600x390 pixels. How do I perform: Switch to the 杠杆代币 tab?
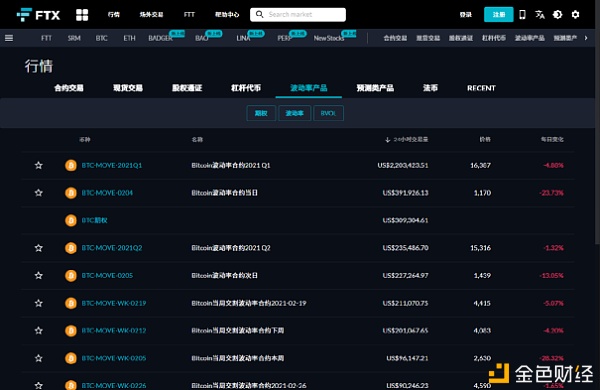click(x=246, y=88)
